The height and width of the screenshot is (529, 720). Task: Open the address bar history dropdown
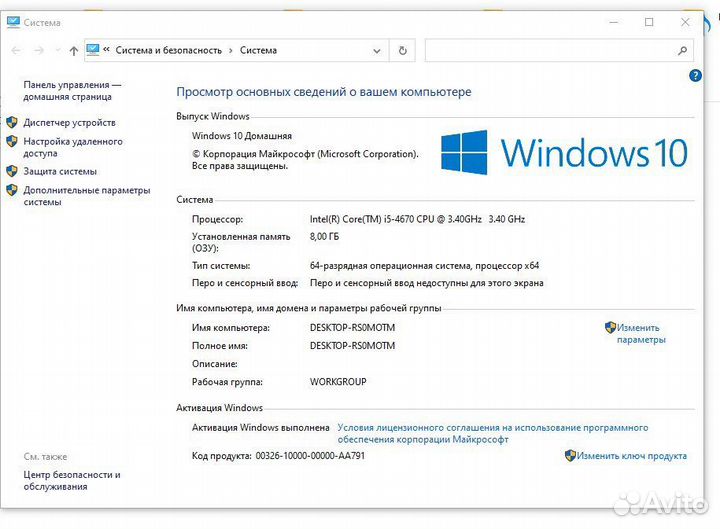pos(377,51)
